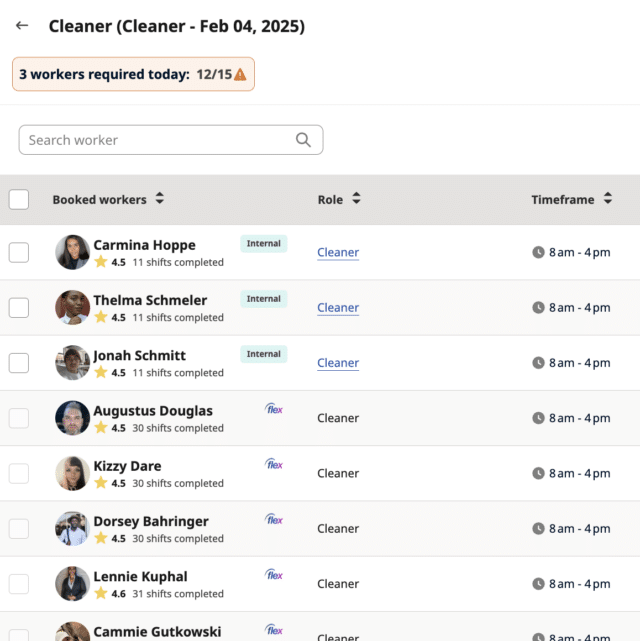Click Kizzy Dare's flex badge icon
Screen dimensions: 640x641
tap(274, 464)
